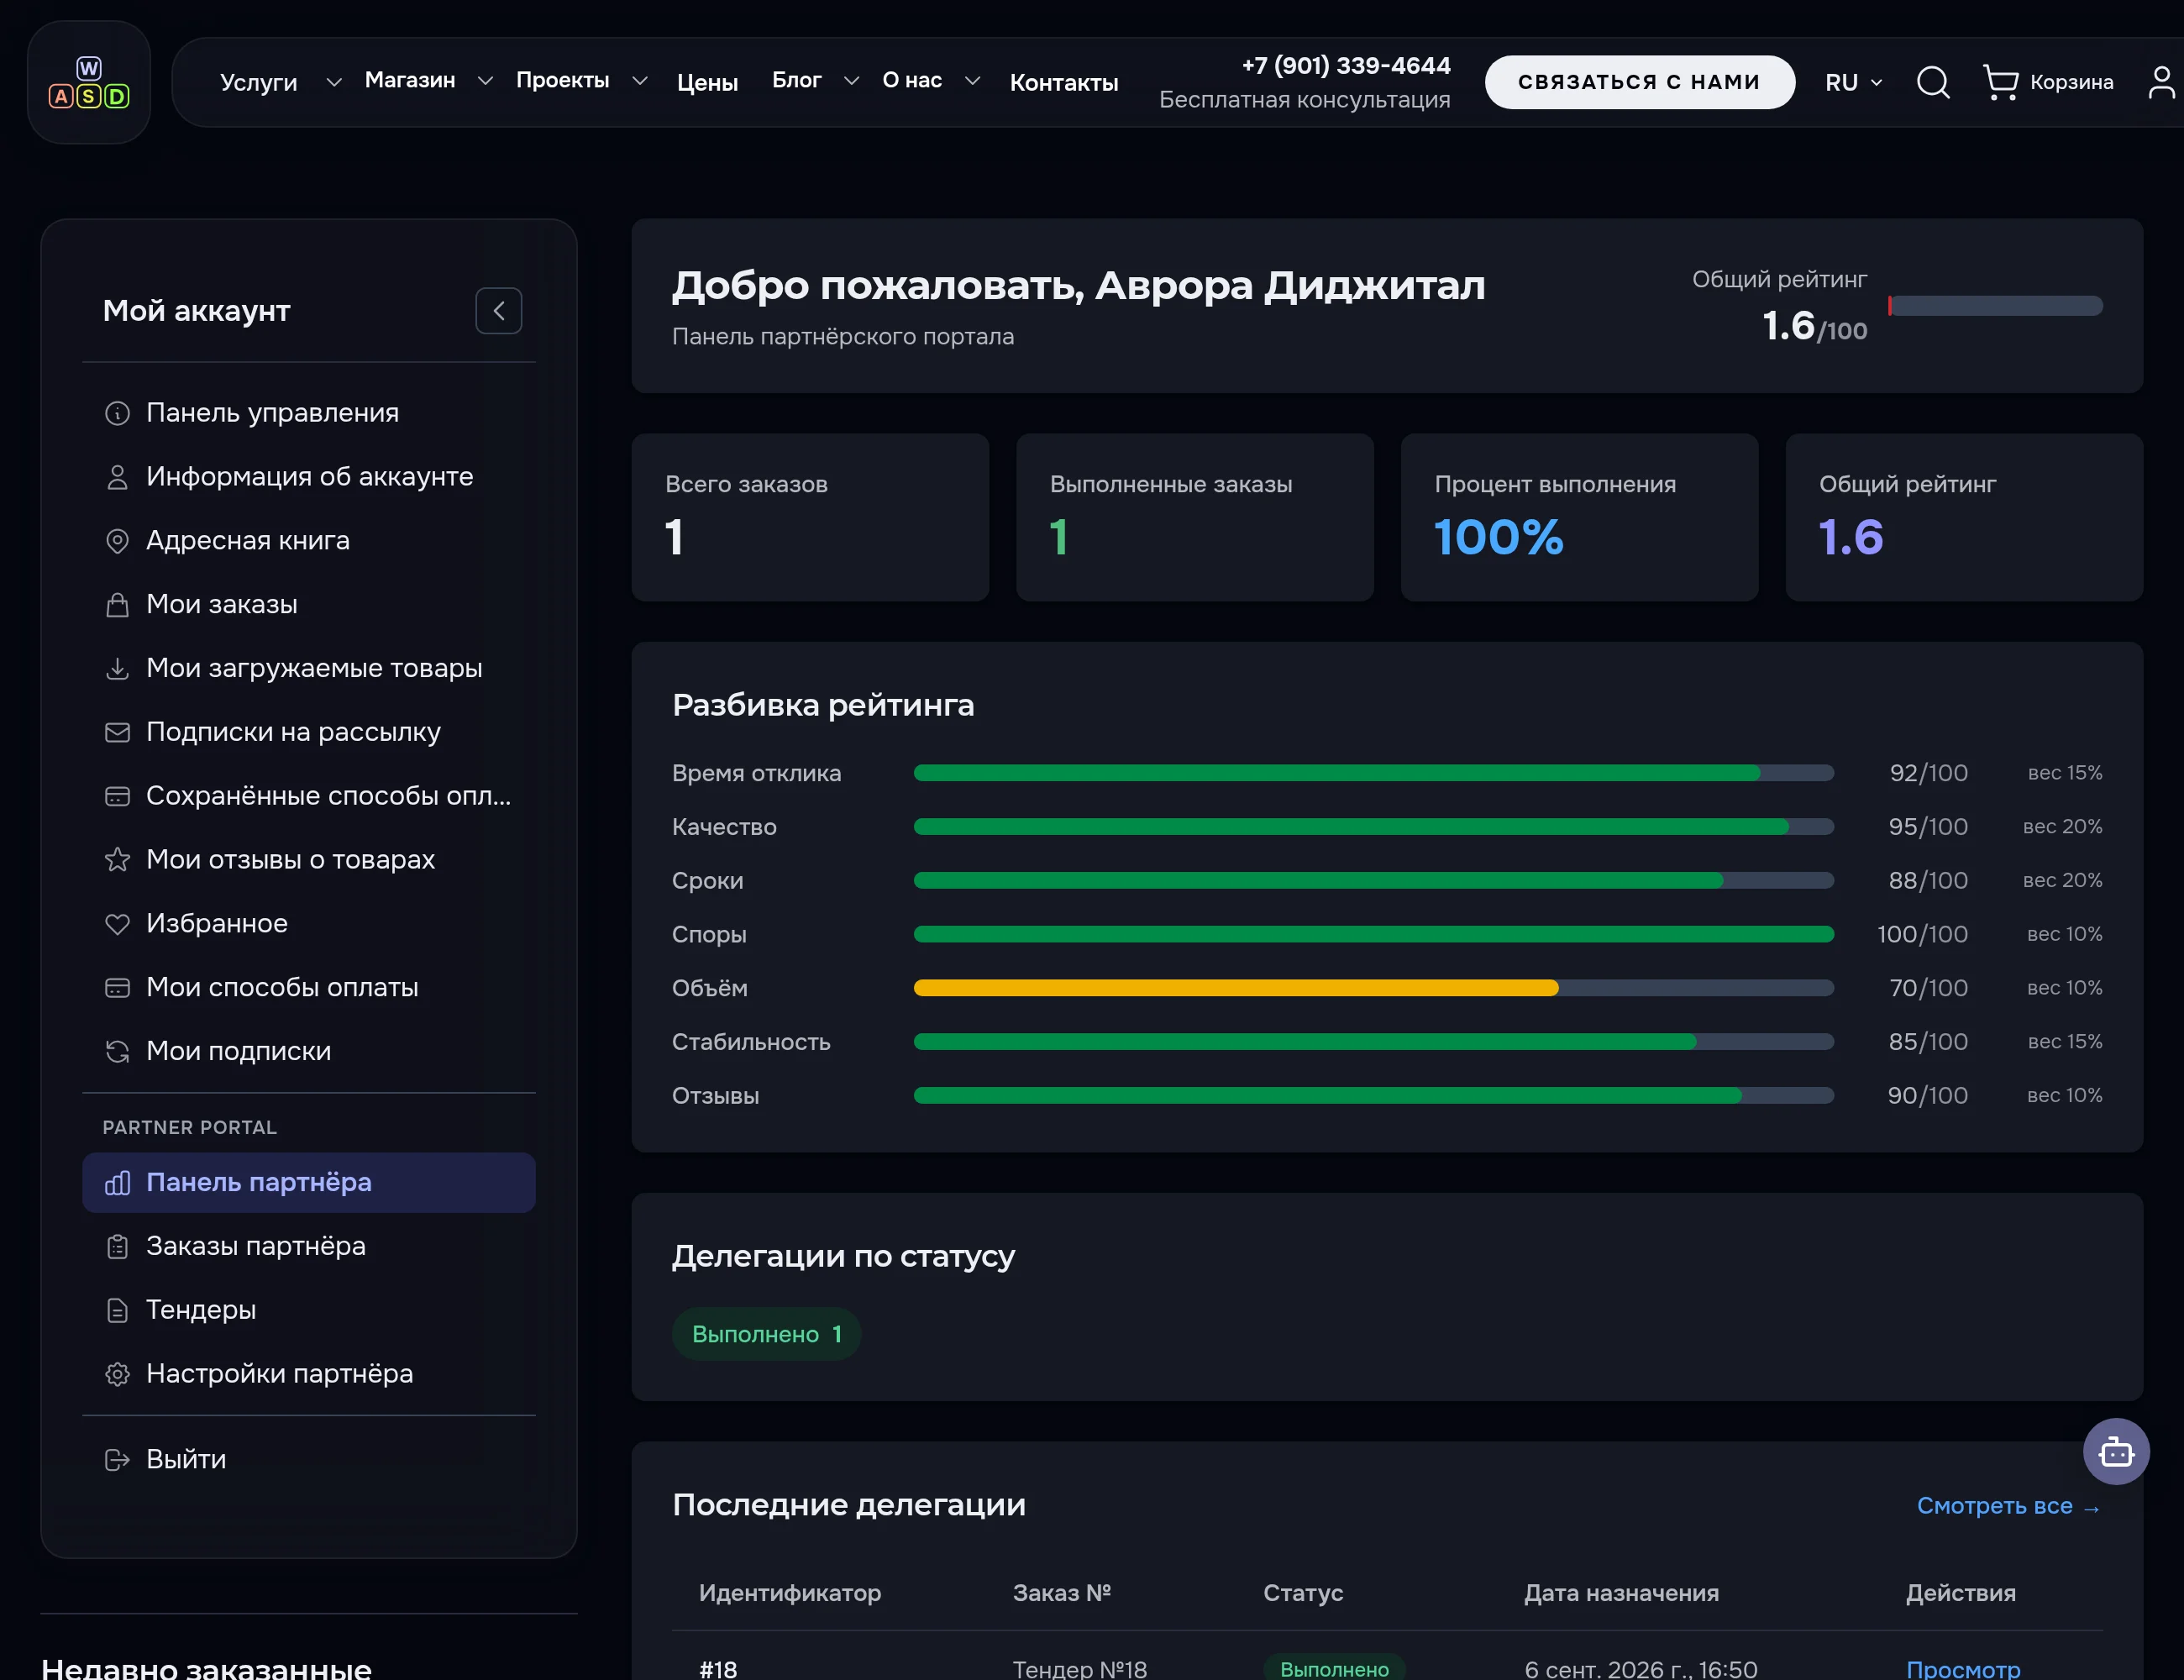Screen dimensions: 2184x1680
Task: Click the Общий рейтинг progress bar
Action: pyautogui.click(x=1995, y=306)
